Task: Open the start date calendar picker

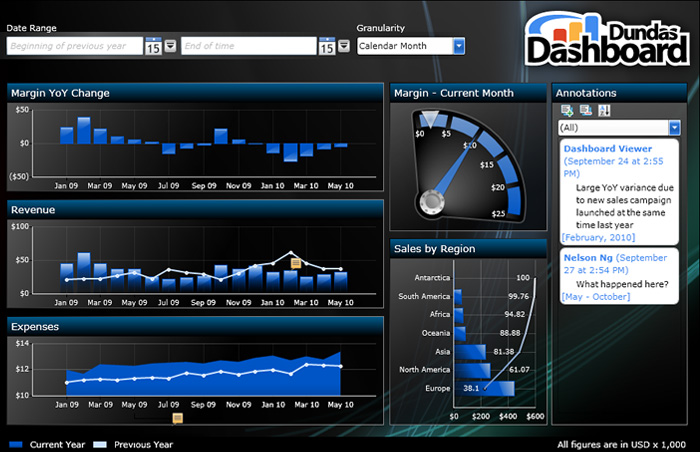Action: [x=153, y=46]
